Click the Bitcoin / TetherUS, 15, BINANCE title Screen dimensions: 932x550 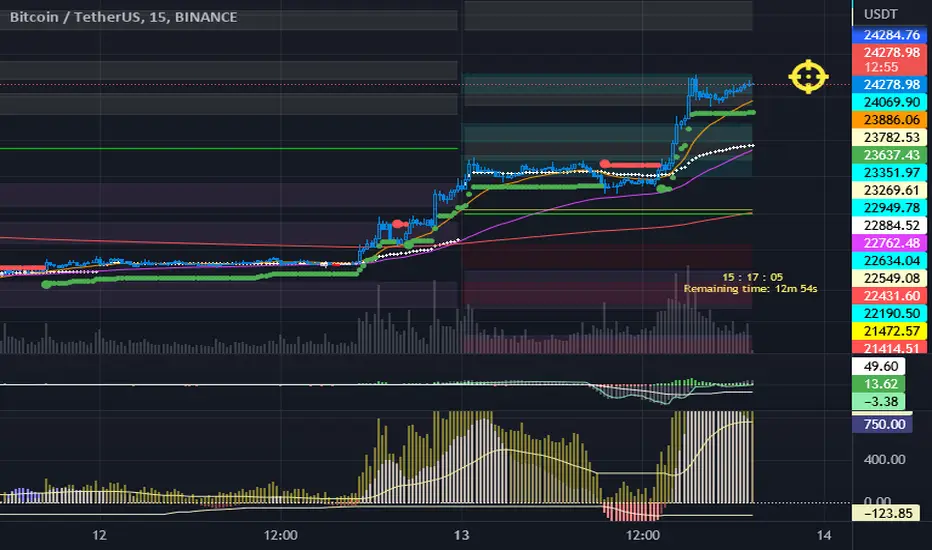pyautogui.click(x=123, y=17)
